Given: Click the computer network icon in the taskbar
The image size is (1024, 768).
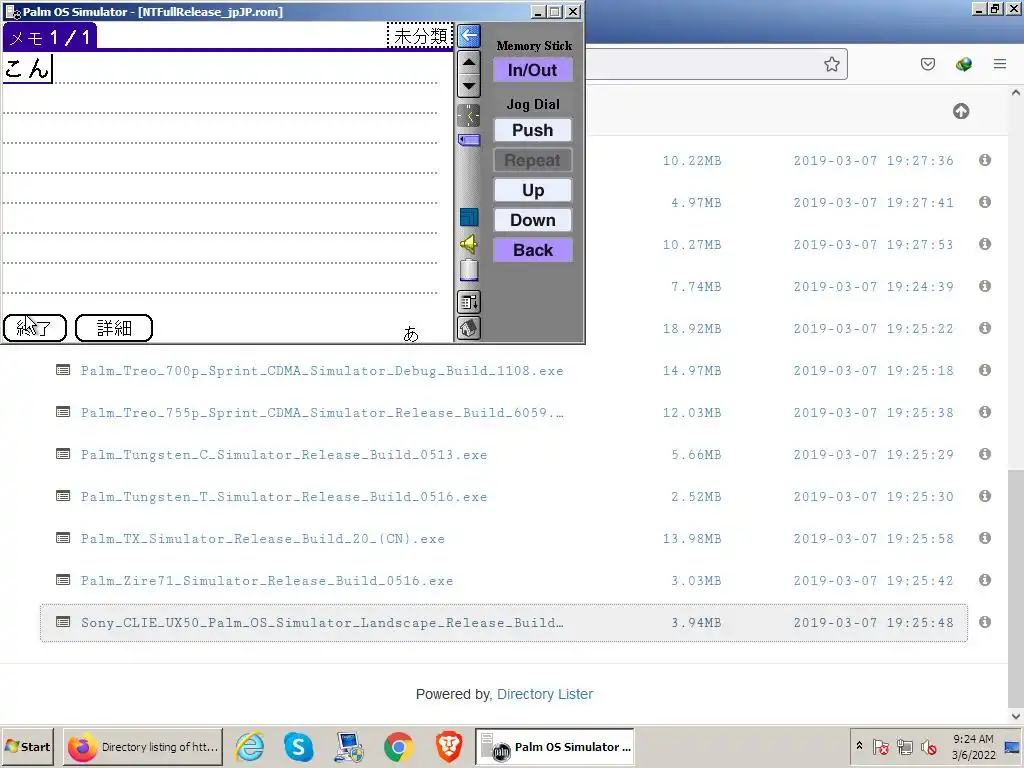Looking at the screenshot, I should (x=349, y=746).
